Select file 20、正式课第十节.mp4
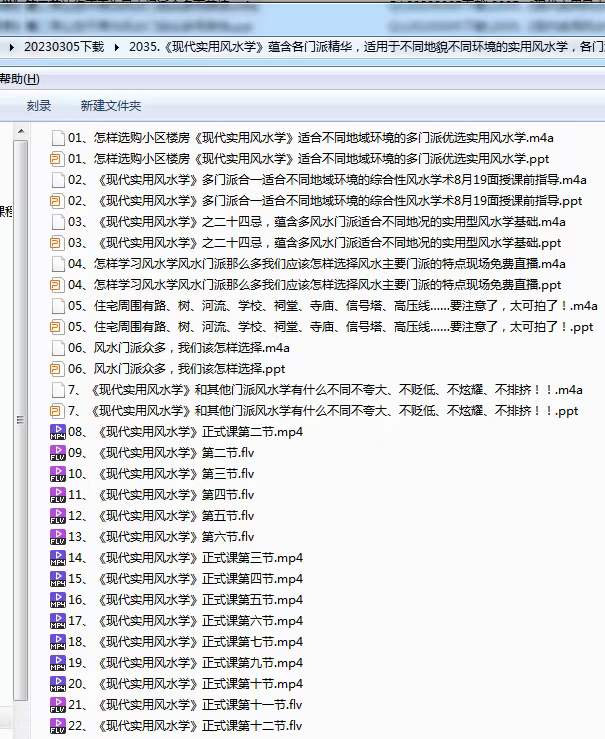The image size is (605, 739). click(186, 684)
